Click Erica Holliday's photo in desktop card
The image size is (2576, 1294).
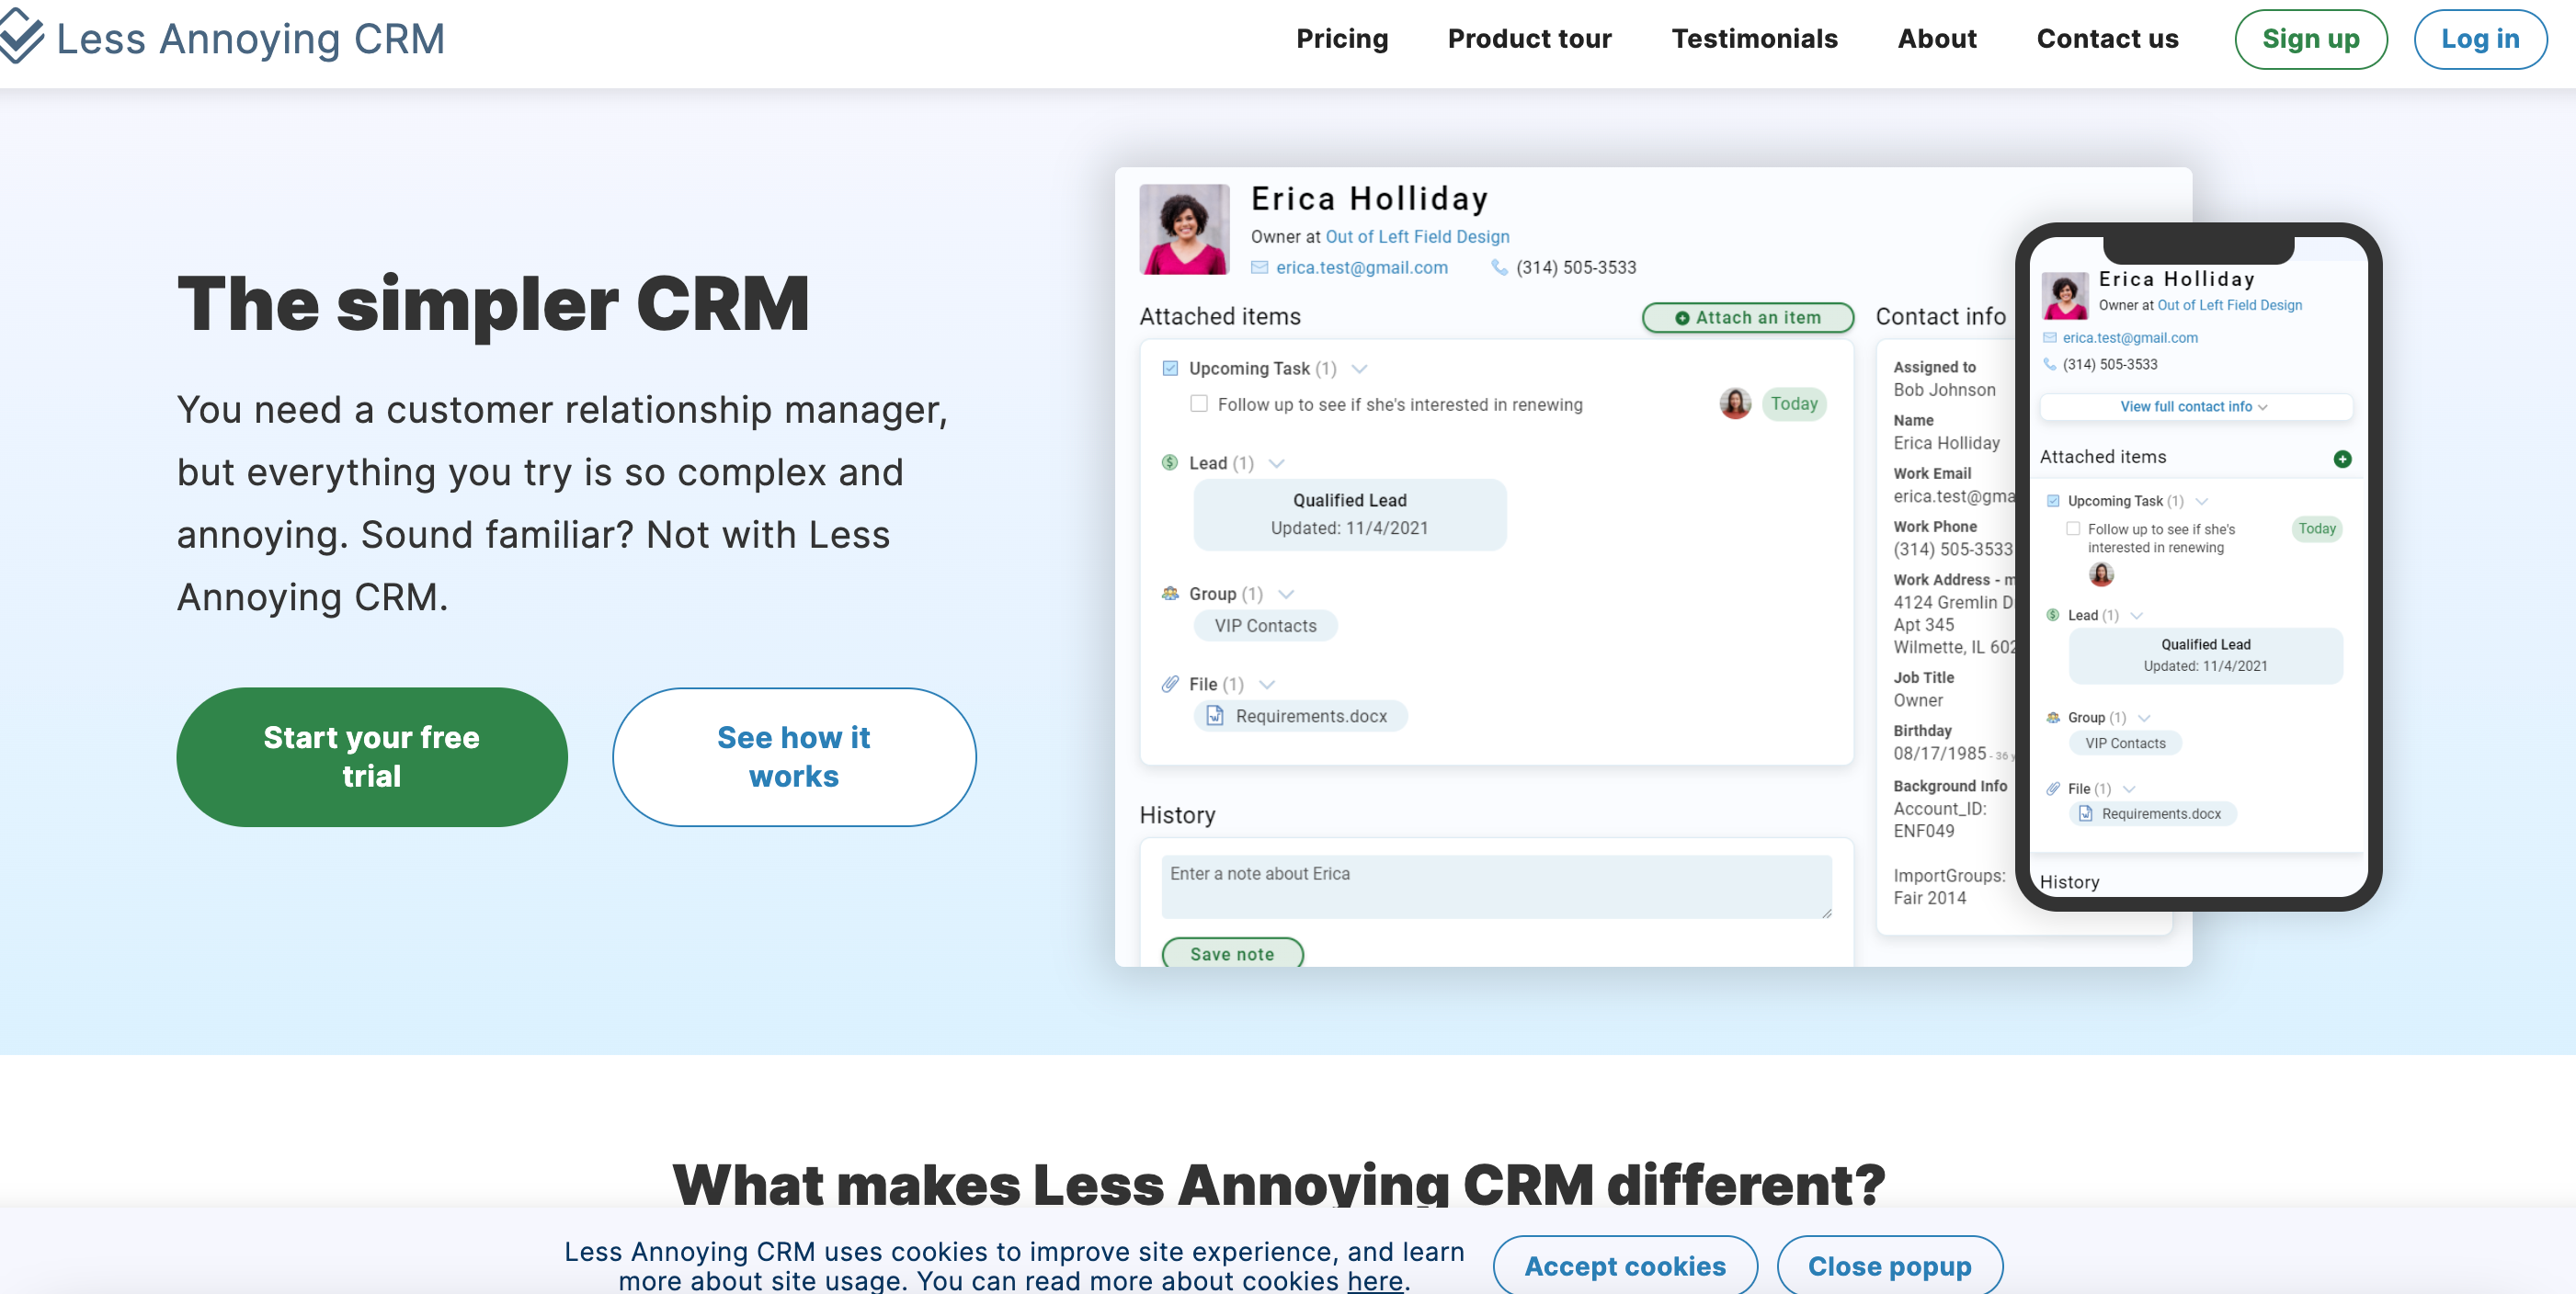[x=1184, y=229]
